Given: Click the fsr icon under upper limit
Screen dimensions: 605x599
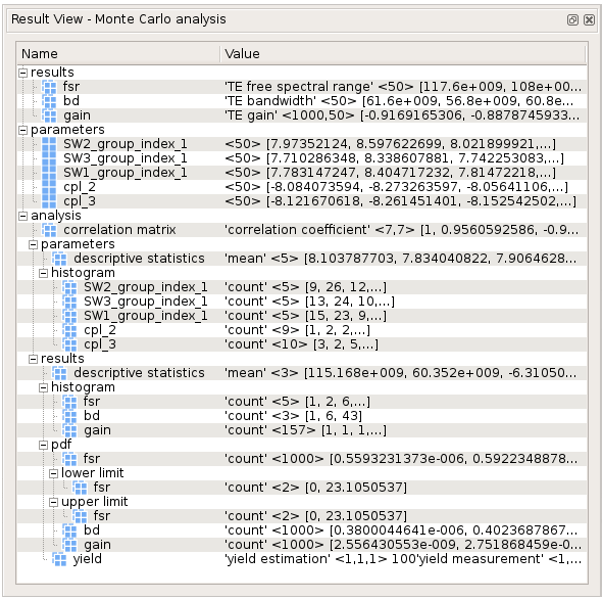Looking at the screenshot, I should point(80,516).
